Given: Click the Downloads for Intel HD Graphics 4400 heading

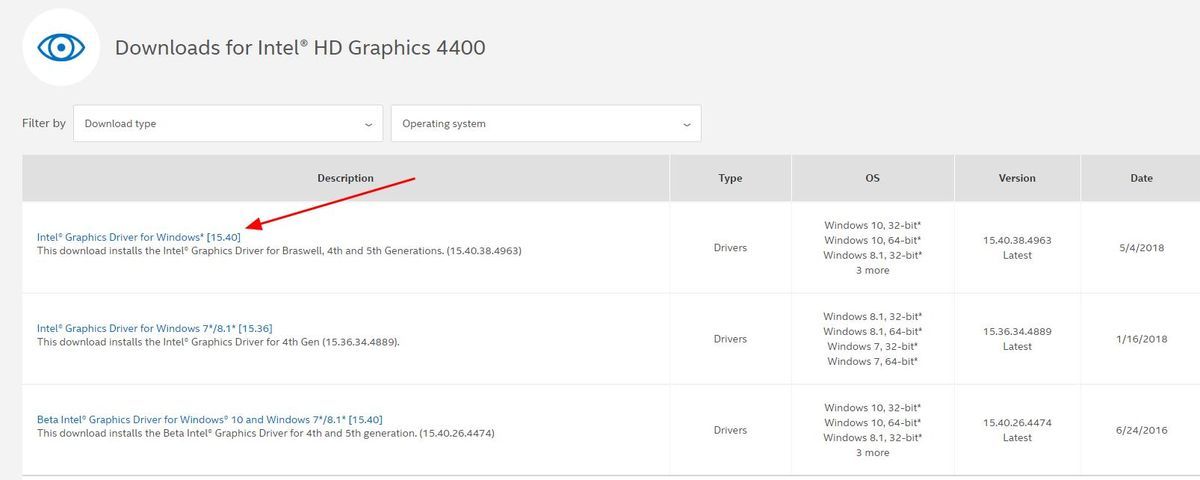Looking at the screenshot, I should tap(300, 47).
